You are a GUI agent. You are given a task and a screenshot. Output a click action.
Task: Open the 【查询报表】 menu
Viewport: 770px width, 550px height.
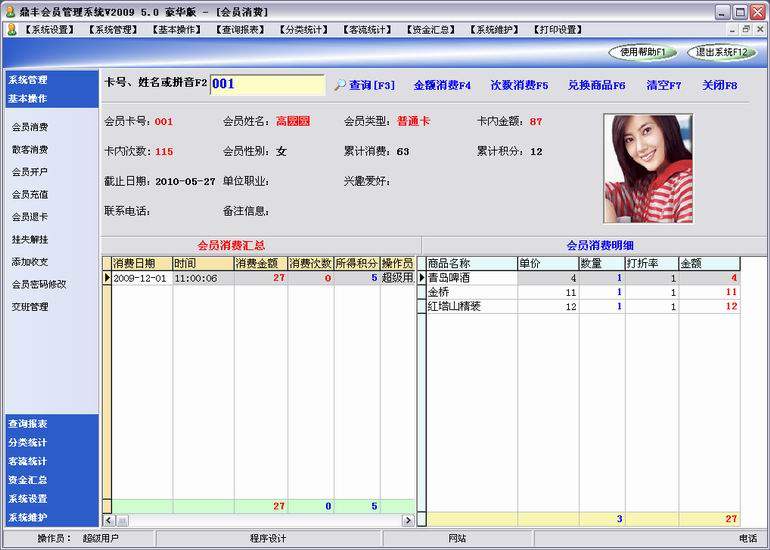click(x=240, y=29)
